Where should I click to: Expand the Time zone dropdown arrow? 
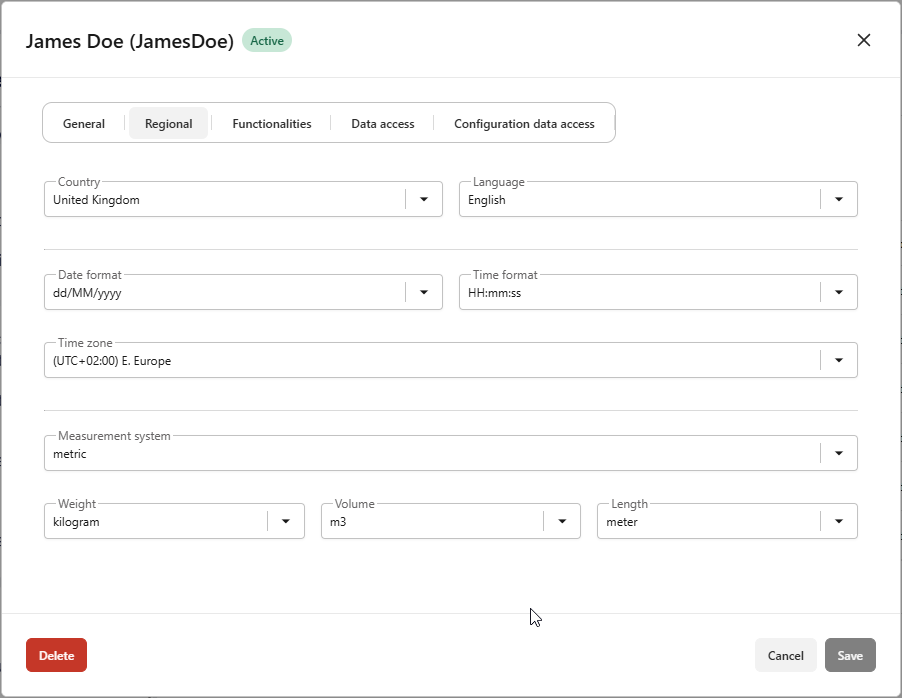pos(839,361)
